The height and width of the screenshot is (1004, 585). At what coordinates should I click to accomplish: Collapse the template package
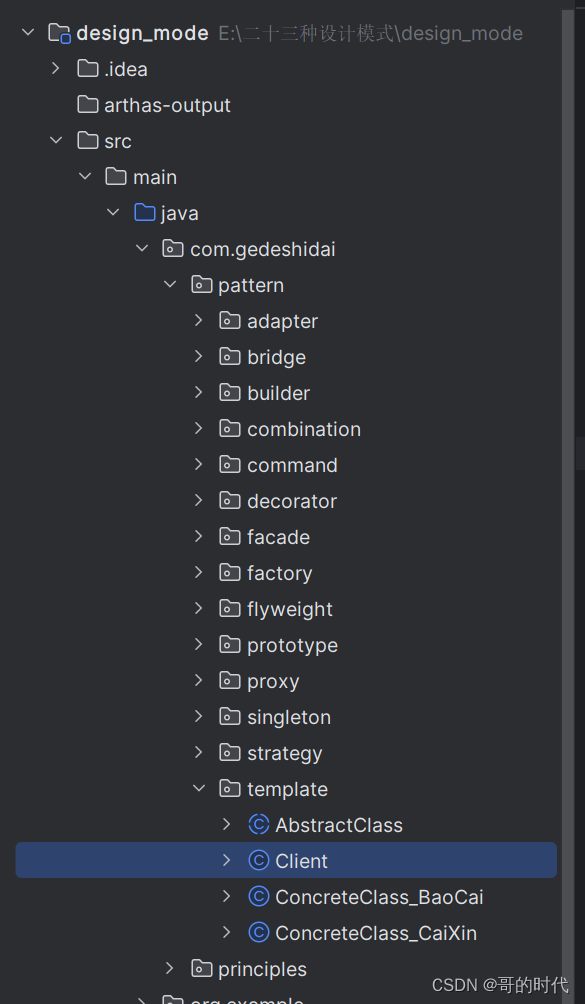coord(199,788)
